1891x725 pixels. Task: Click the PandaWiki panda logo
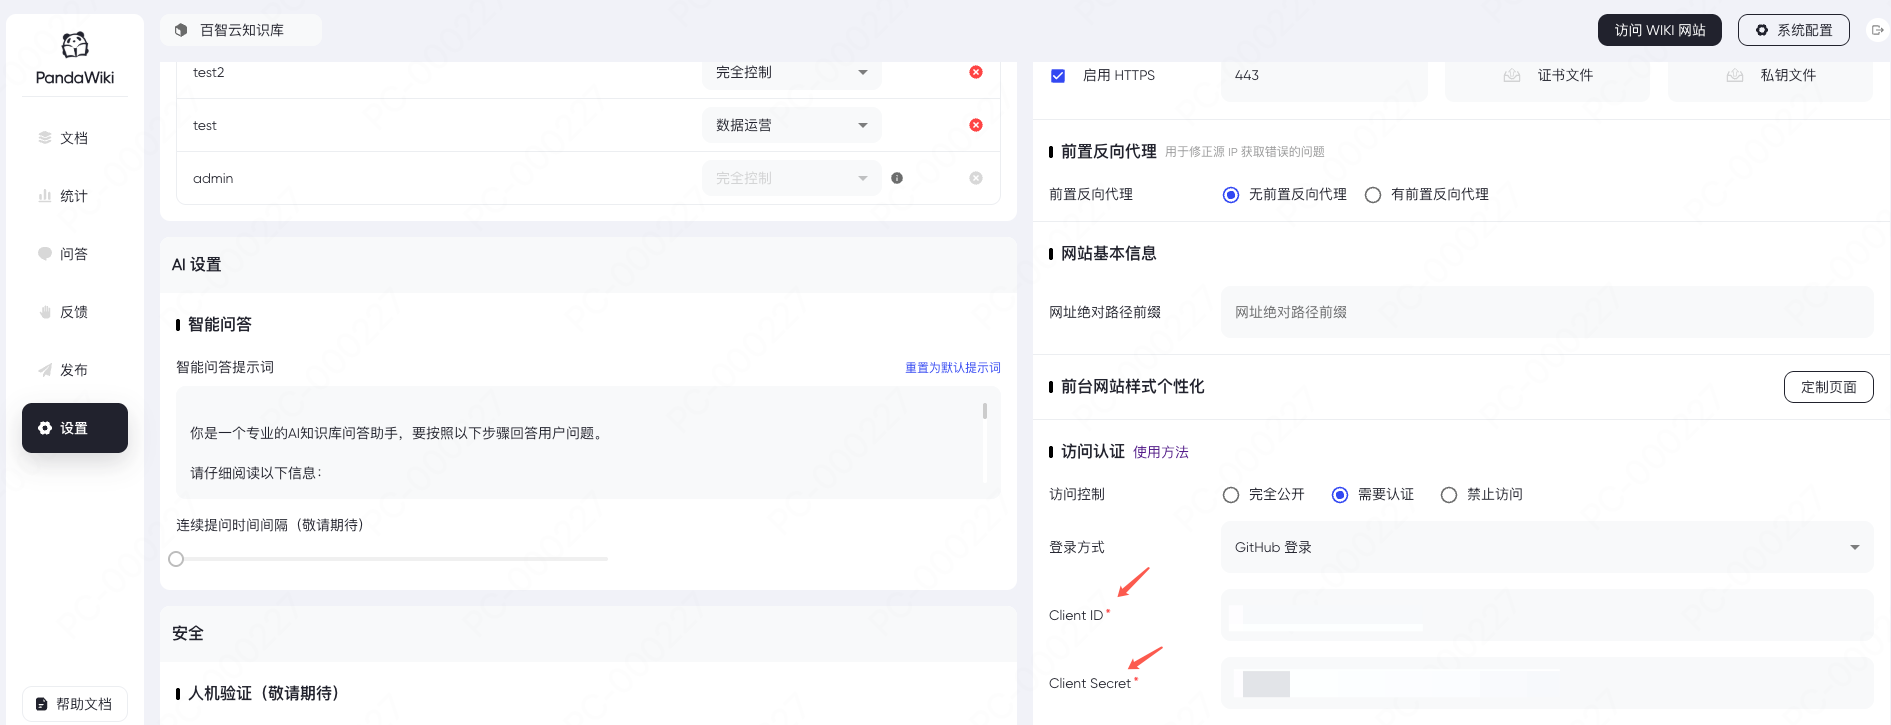click(x=75, y=45)
